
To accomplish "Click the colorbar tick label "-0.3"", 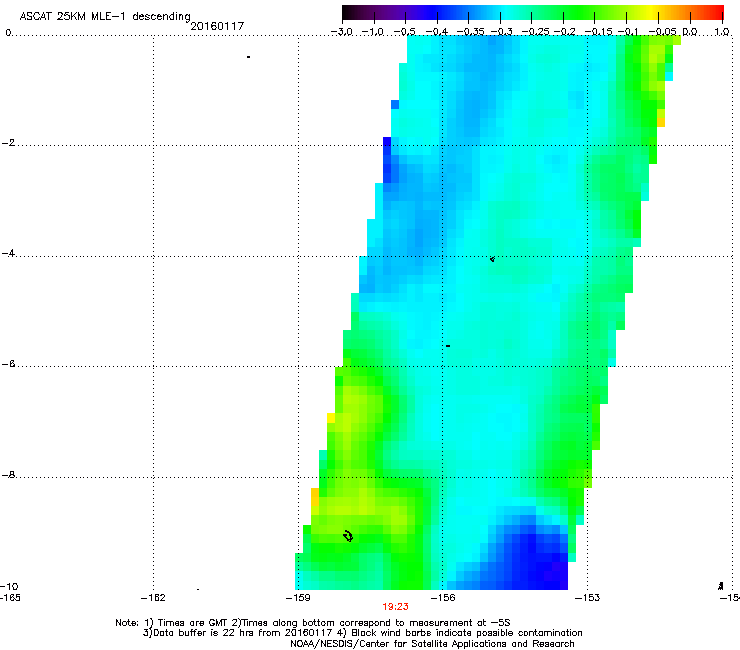I will tap(502, 32).
